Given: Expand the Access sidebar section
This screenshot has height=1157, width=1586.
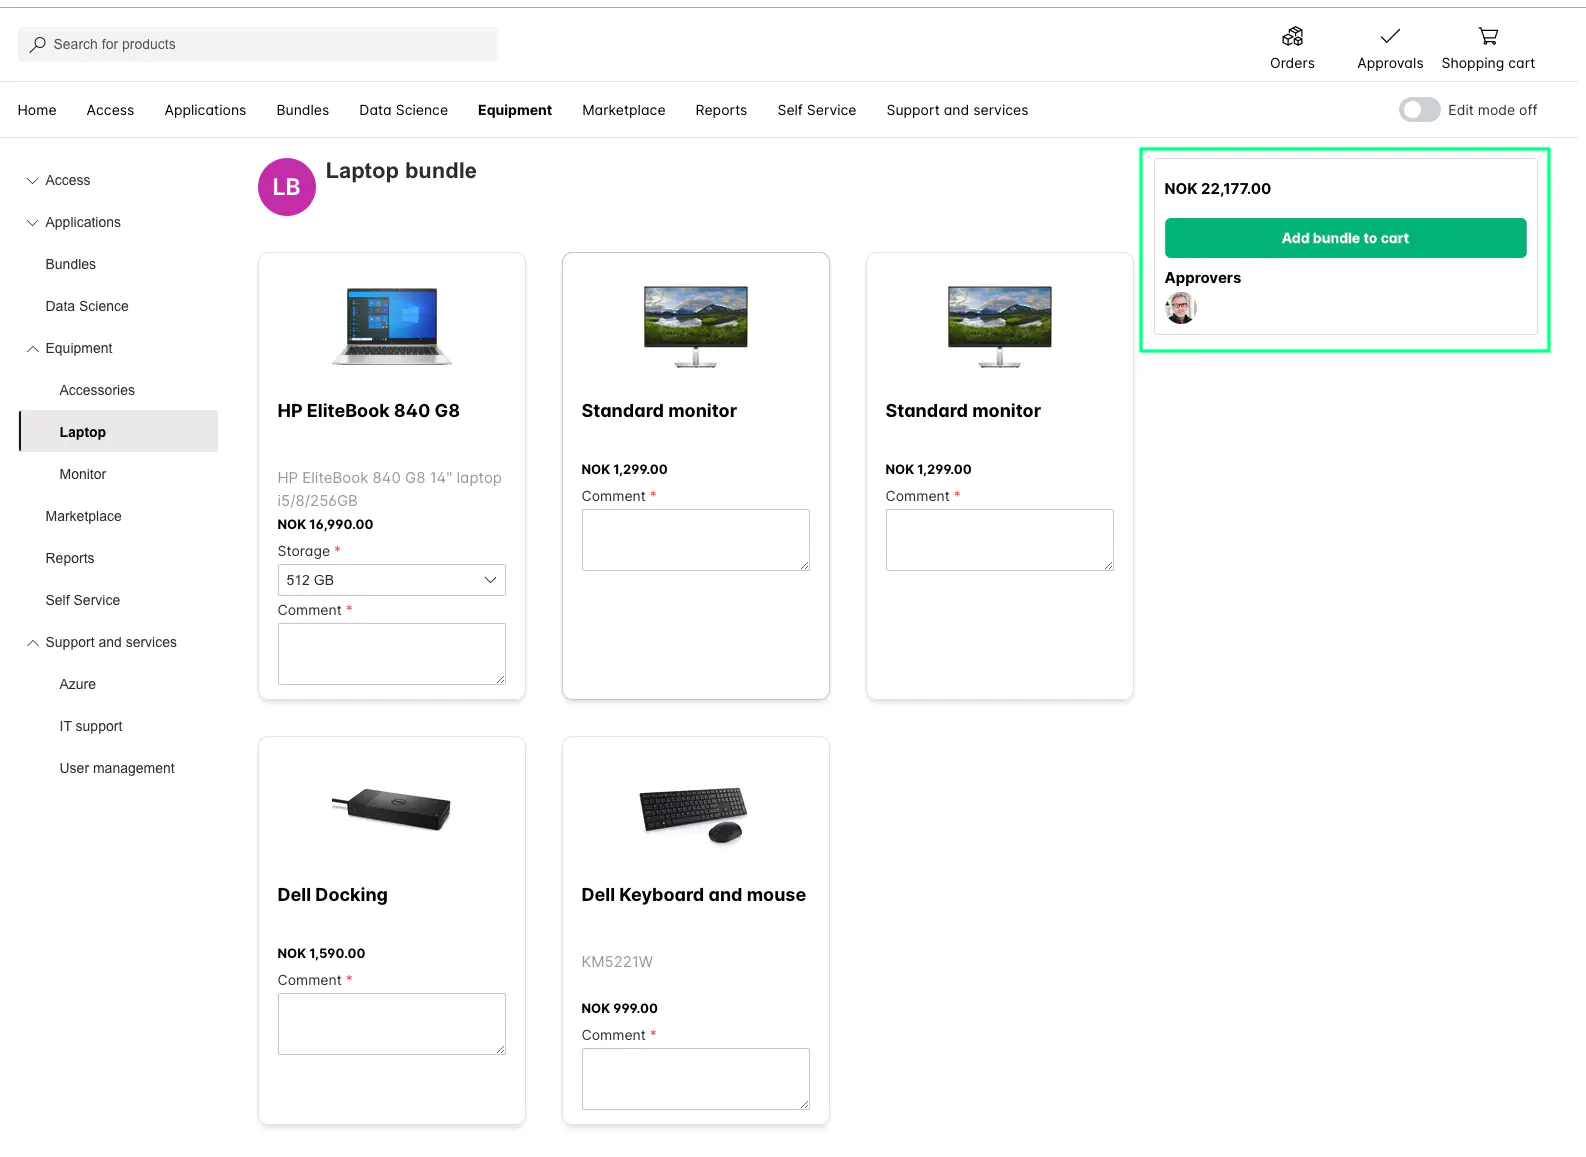Looking at the screenshot, I should (x=33, y=180).
